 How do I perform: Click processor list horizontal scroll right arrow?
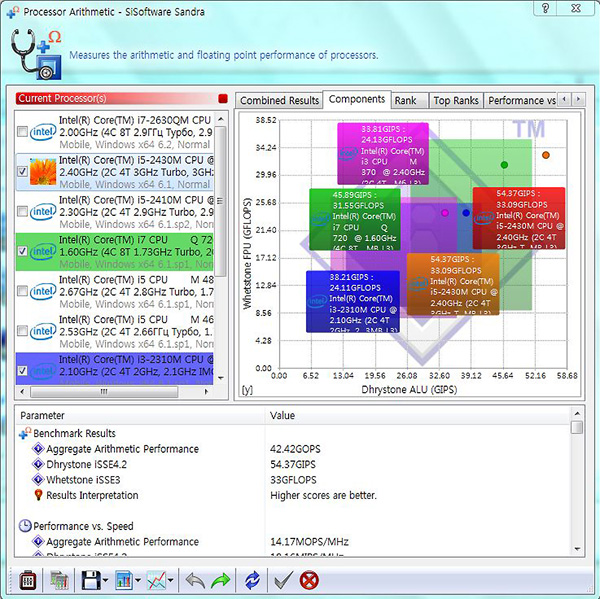206,392
